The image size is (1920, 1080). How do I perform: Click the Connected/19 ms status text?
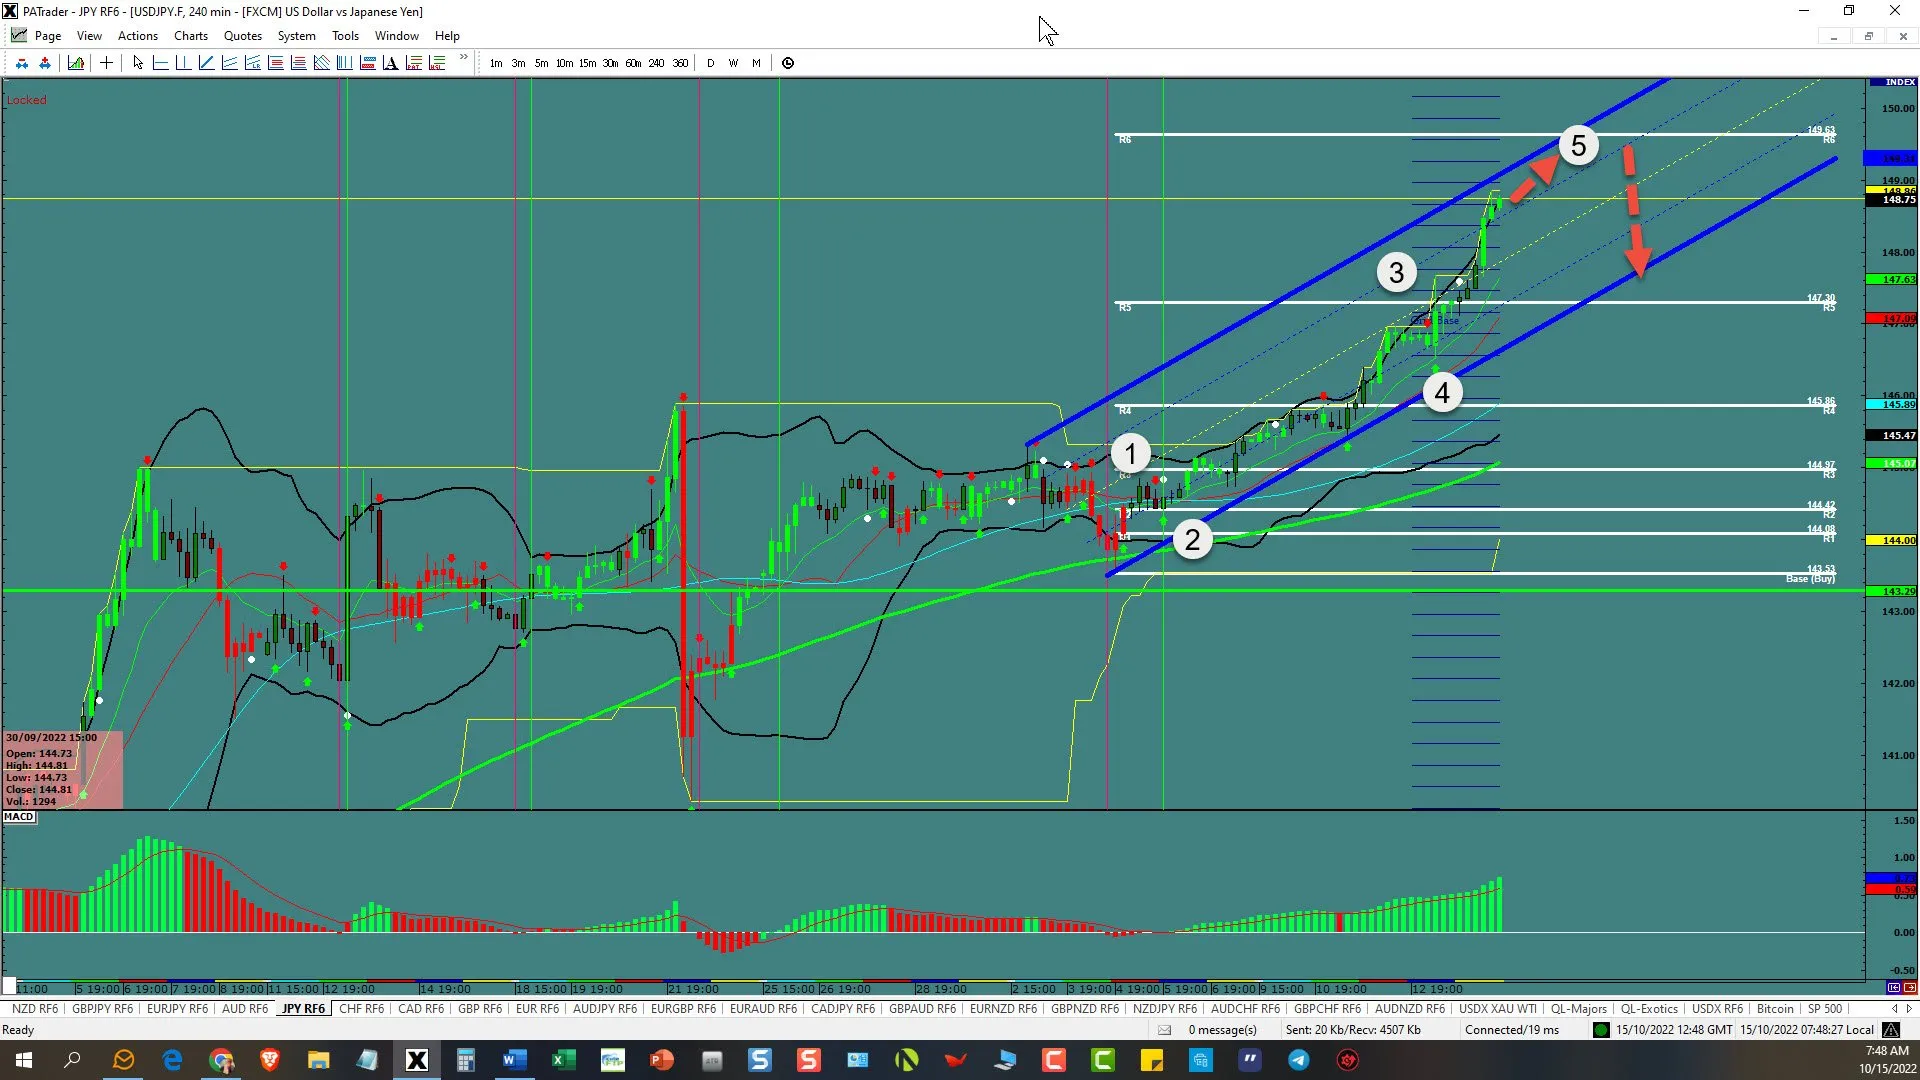pyautogui.click(x=1511, y=1030)
